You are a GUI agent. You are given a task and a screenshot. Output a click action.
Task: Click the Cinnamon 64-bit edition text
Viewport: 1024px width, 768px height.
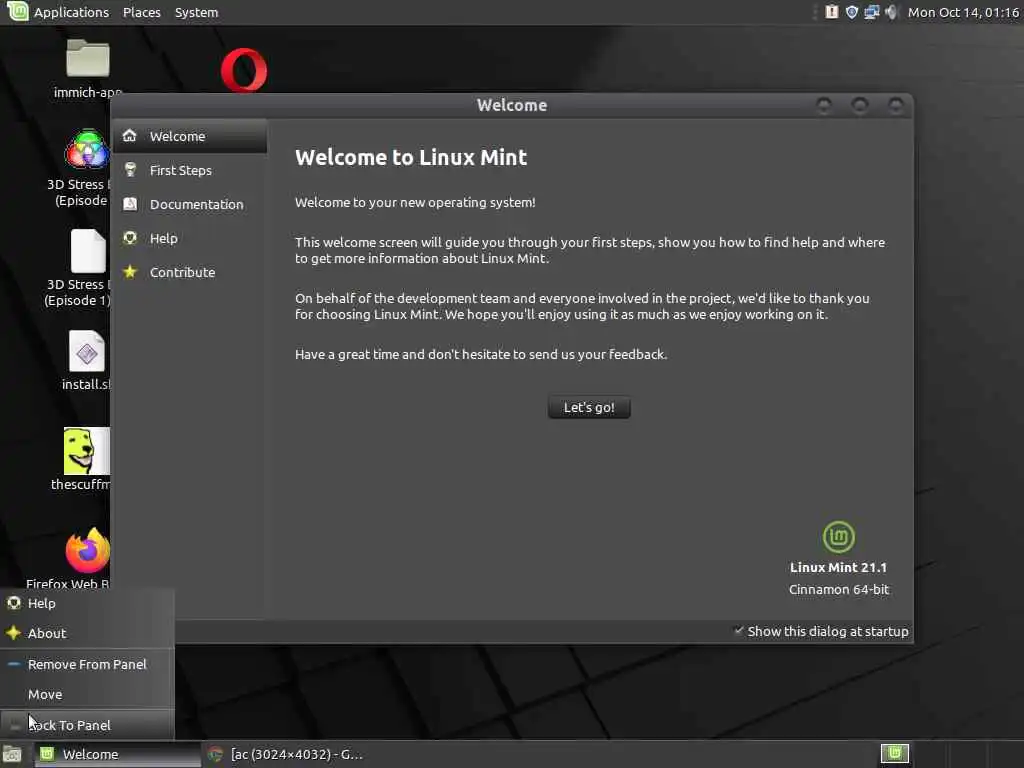[x=839, y=589]
